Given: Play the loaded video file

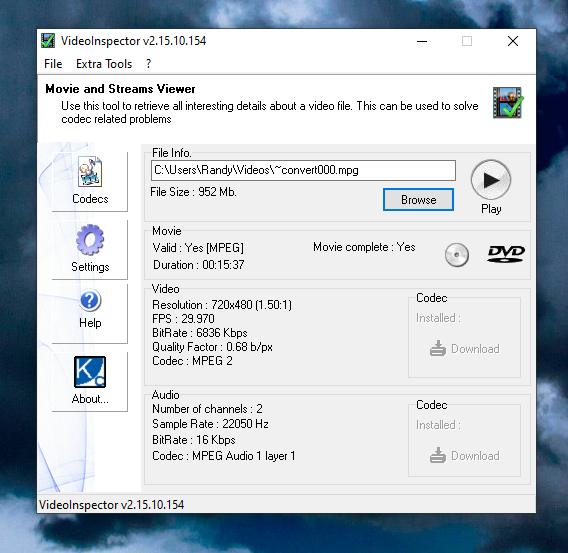Looking at the screenshot, I should point(491,180).
